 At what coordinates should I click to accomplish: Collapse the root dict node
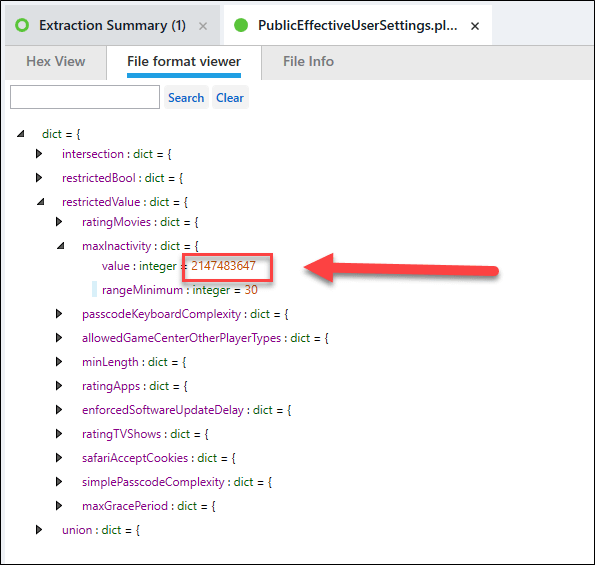click(x=21, y=134)
